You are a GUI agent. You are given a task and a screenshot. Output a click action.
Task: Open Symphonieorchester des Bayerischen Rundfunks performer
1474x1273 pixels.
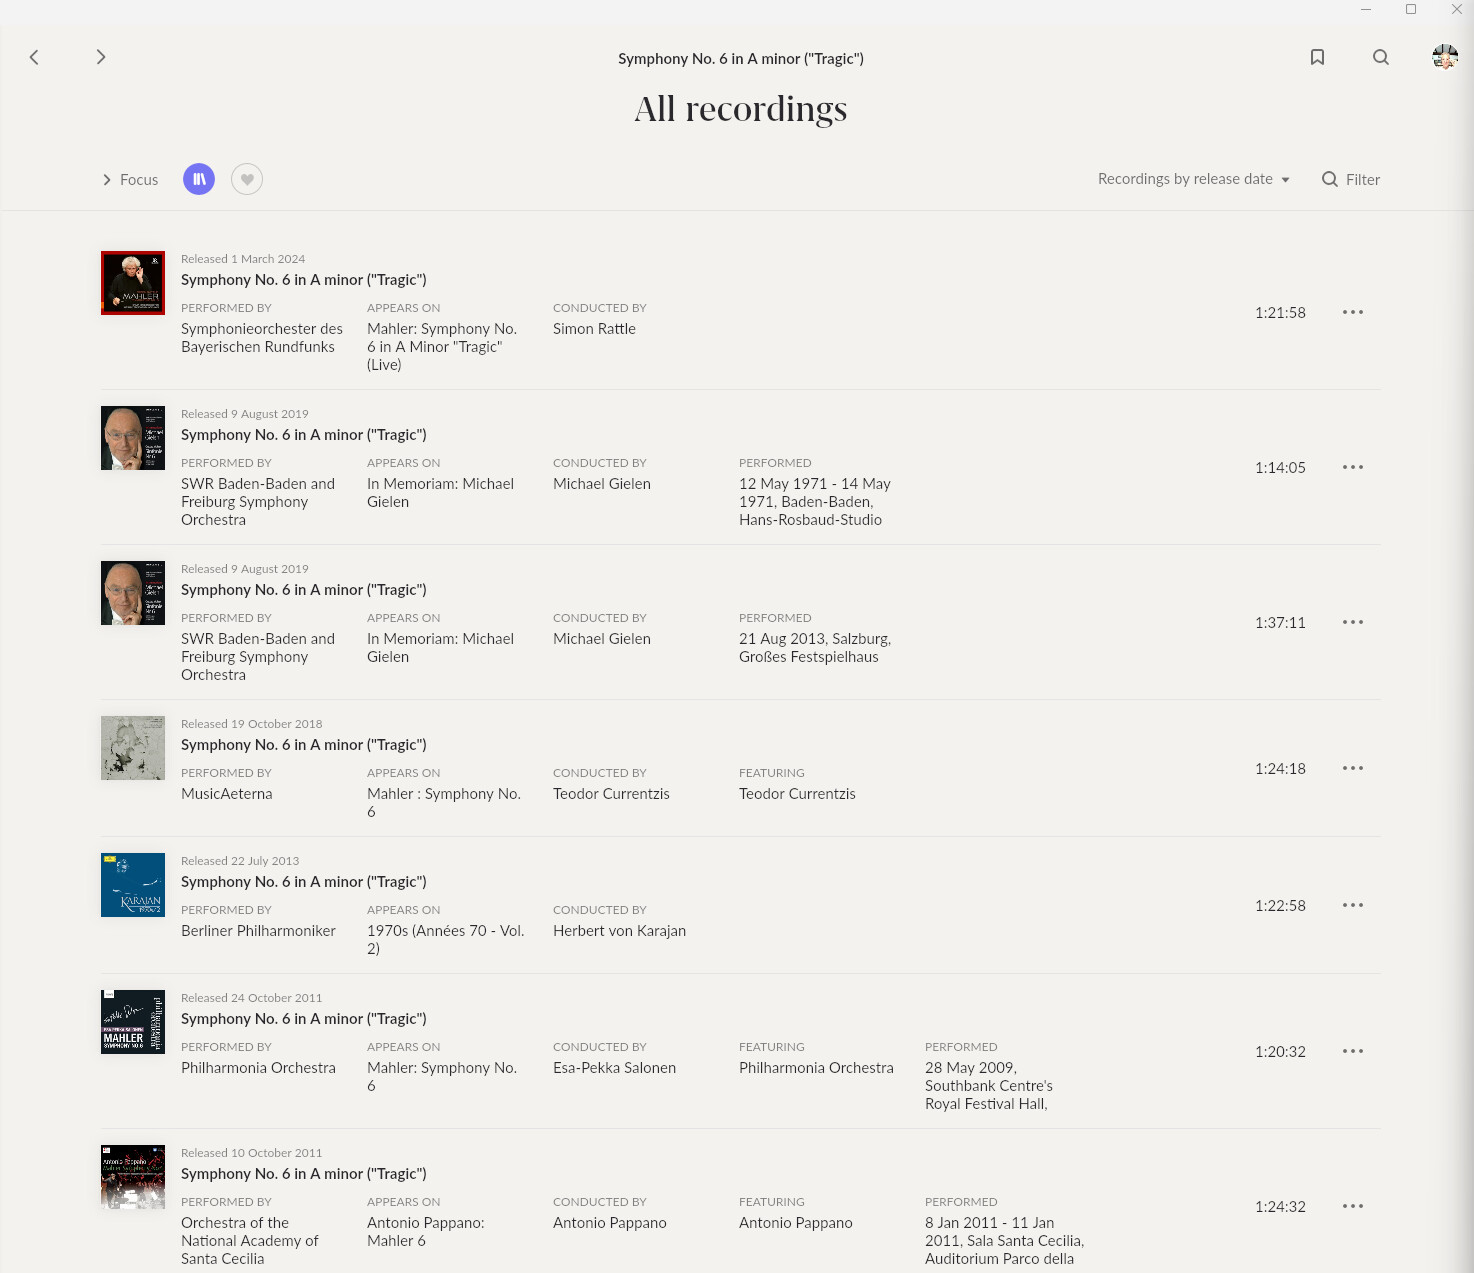262,338
